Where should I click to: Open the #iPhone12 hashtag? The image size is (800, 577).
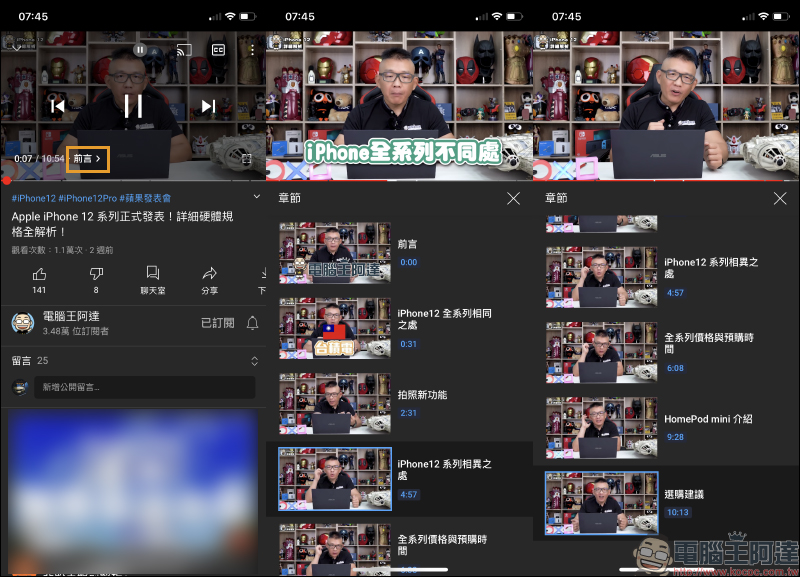(x=34, y=198)
